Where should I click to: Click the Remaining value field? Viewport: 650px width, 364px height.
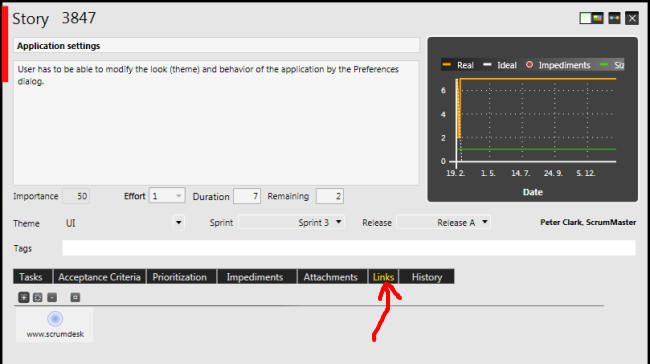[330, 196]
